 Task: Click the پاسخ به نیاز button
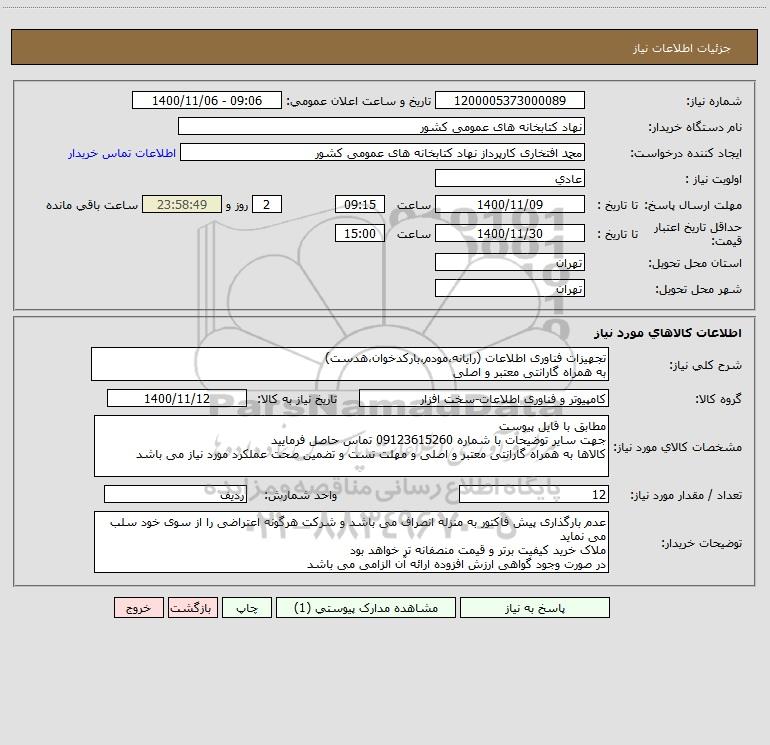point(535,607)
